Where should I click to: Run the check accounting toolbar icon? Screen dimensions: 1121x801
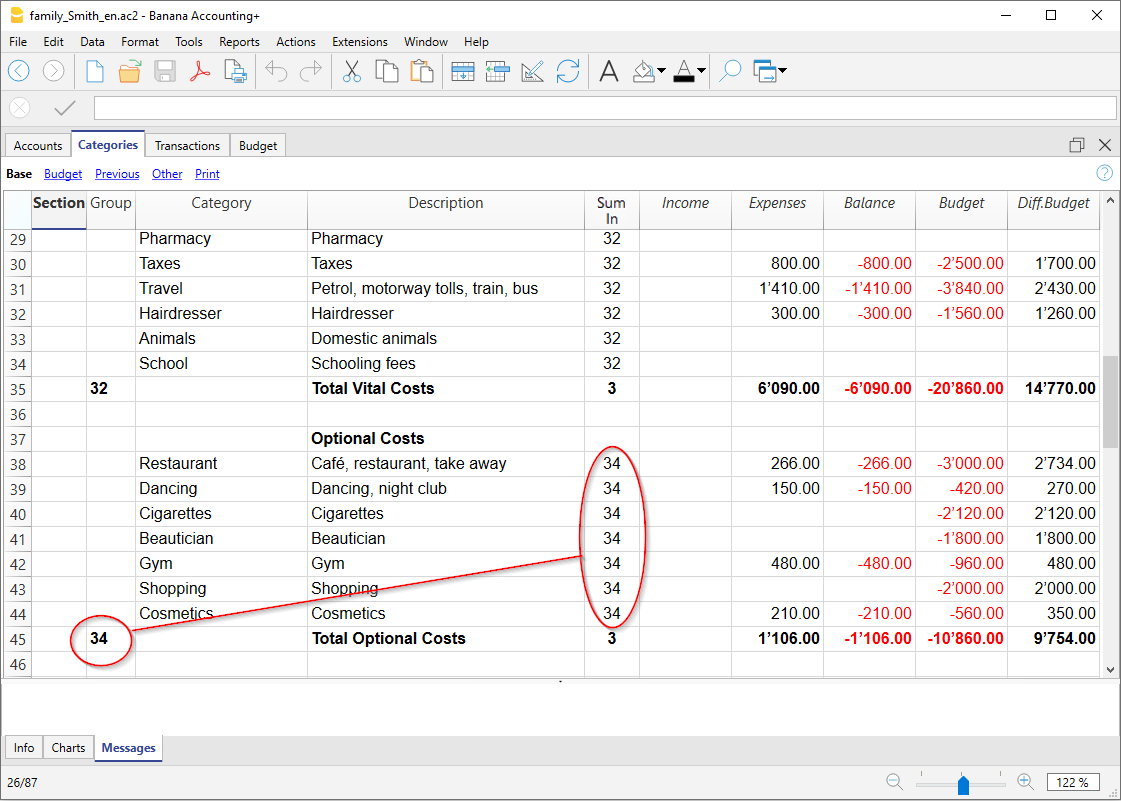(x=533, y=72)
